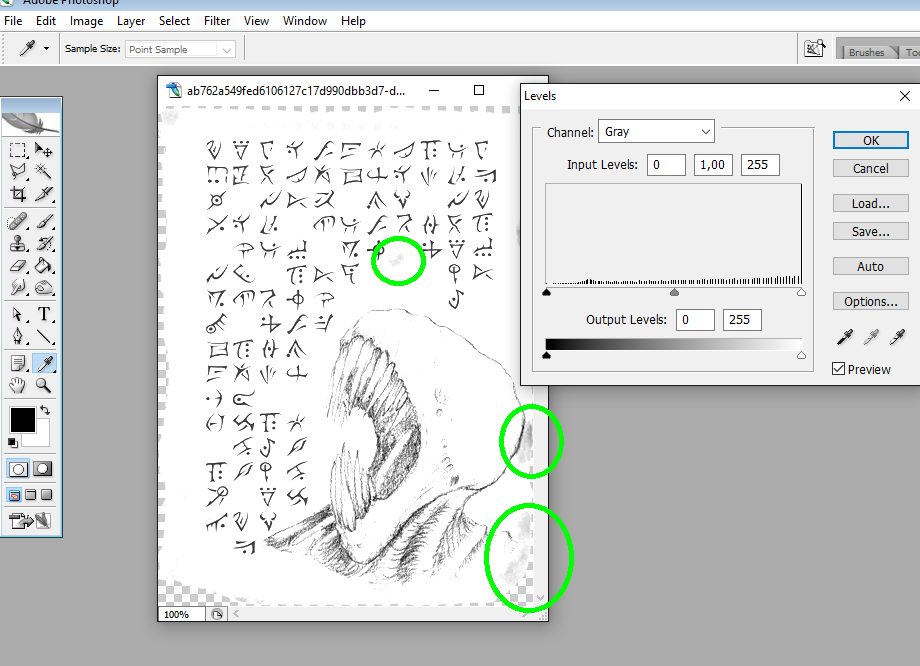
Task: Click the Jump to ImageReady icon
Action: click(x=31, y=520)
